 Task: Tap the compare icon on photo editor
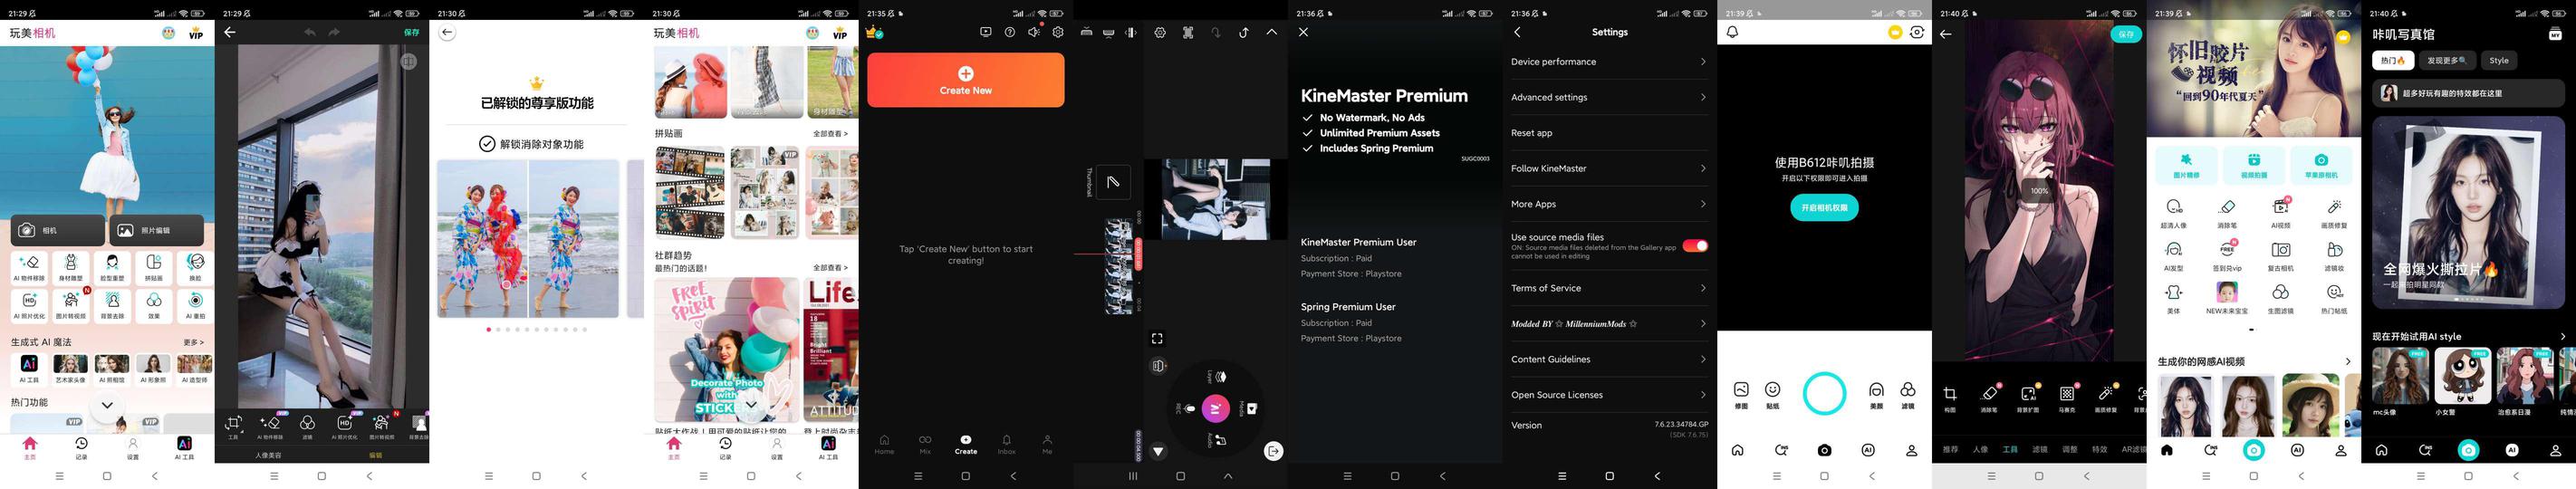click(408, 61)
